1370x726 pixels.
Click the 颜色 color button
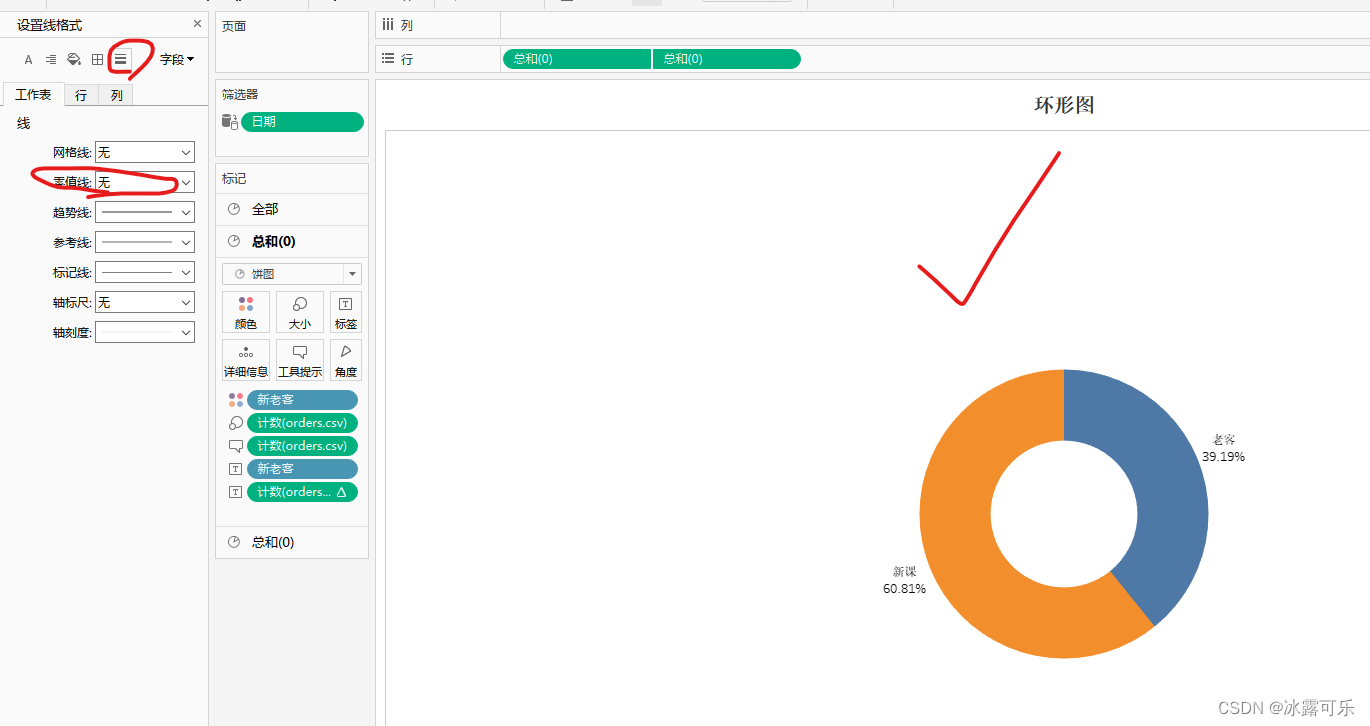pyautogui.click(x=246, y=312)
